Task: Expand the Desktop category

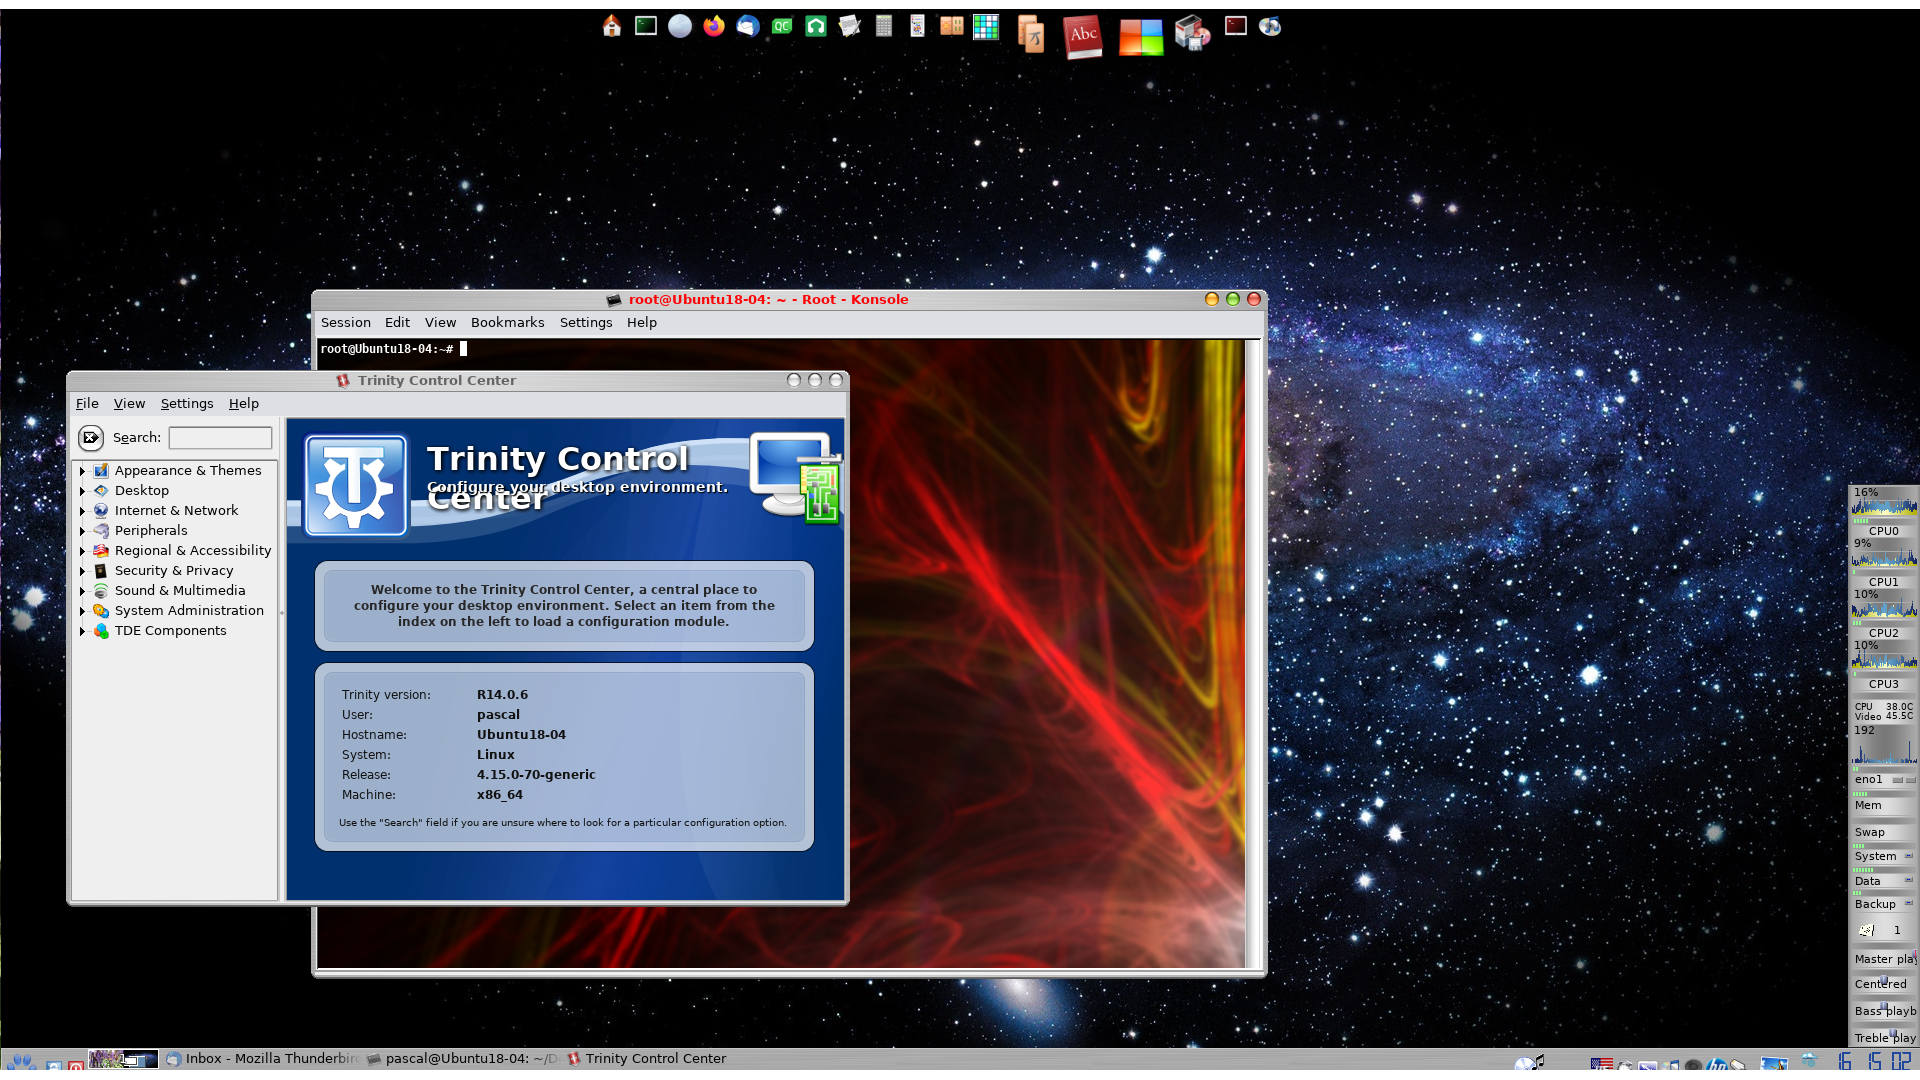Action: click(82, 490)
